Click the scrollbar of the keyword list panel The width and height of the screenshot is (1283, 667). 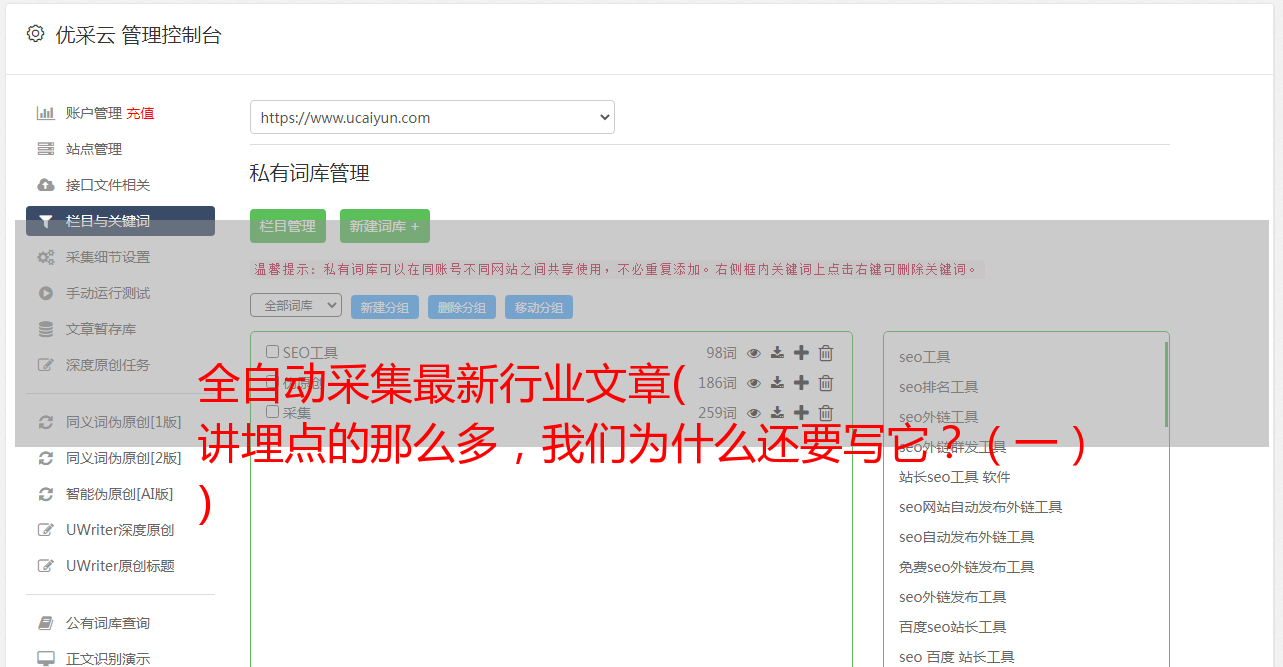coord(1166,384)
